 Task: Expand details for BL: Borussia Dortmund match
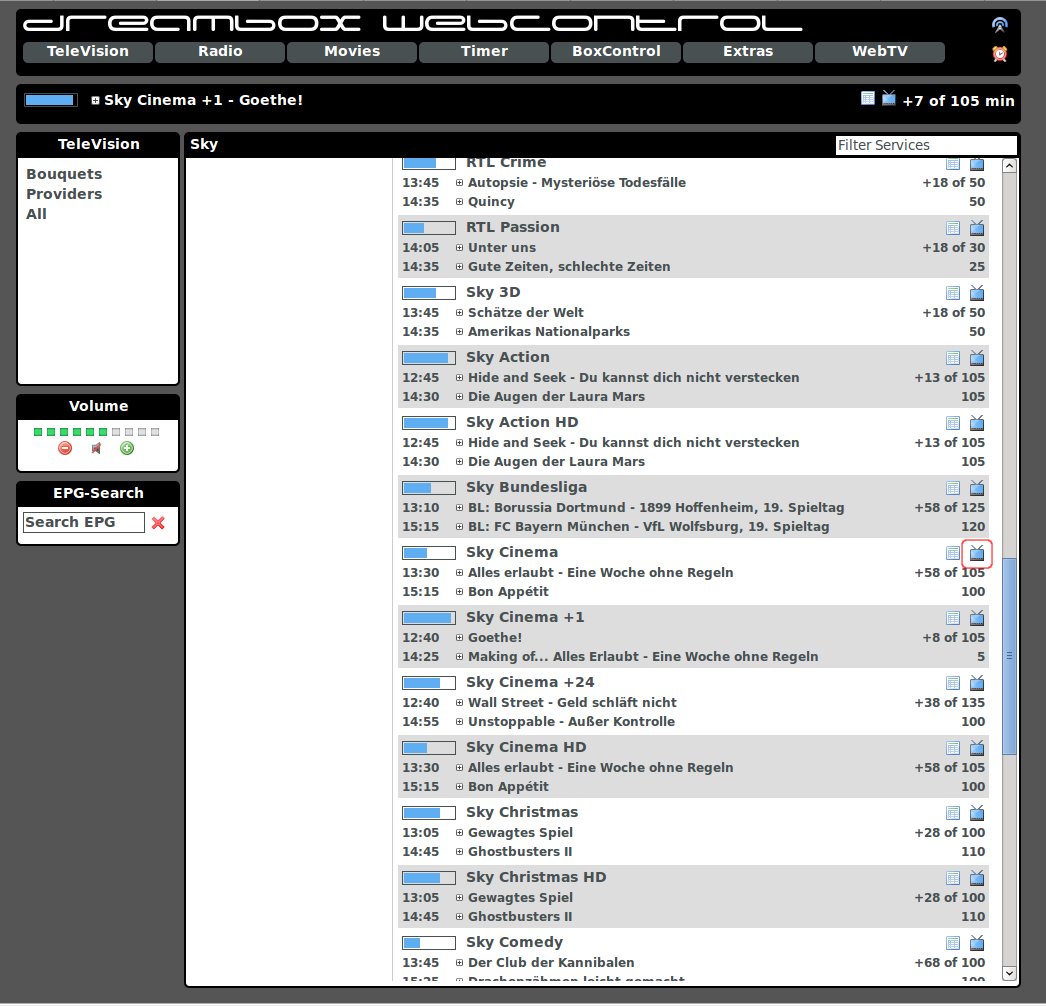click(x=460, y=508)
